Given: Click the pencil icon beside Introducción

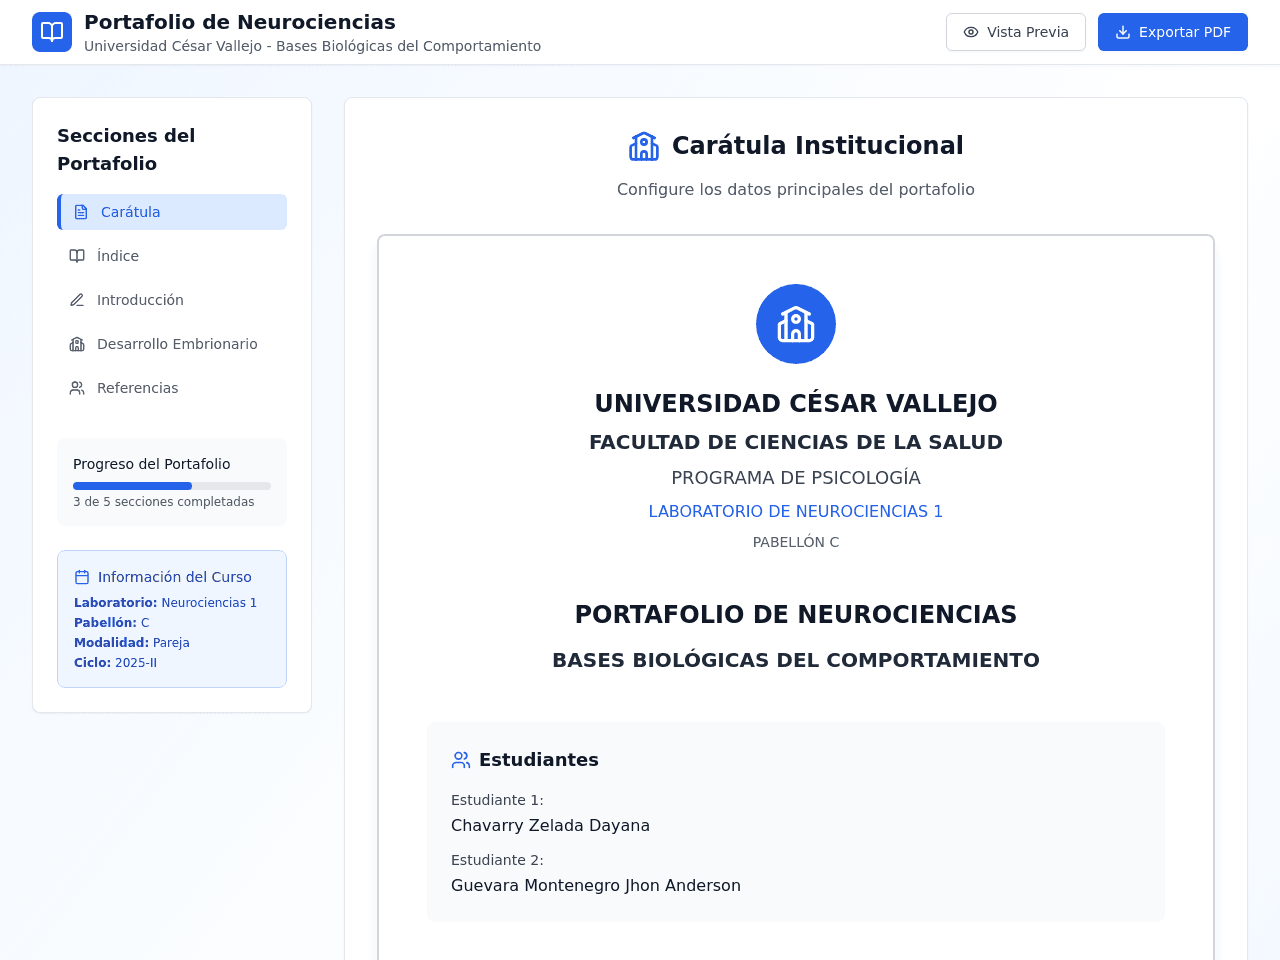Looking at the screenshot, I should coord(77,300).
